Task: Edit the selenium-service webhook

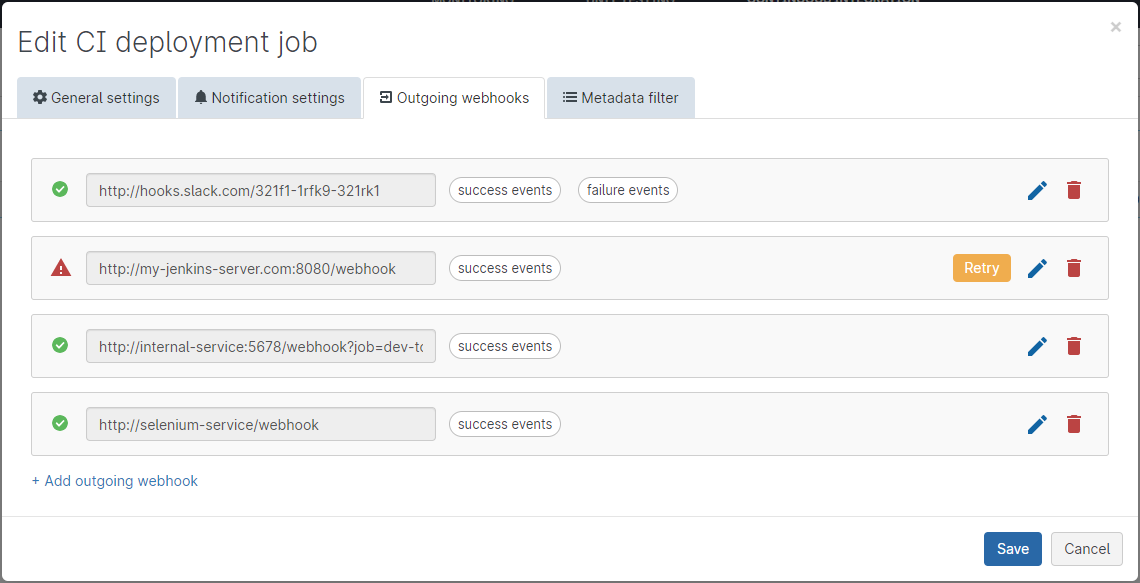Action: click(x=1037, y=424)
